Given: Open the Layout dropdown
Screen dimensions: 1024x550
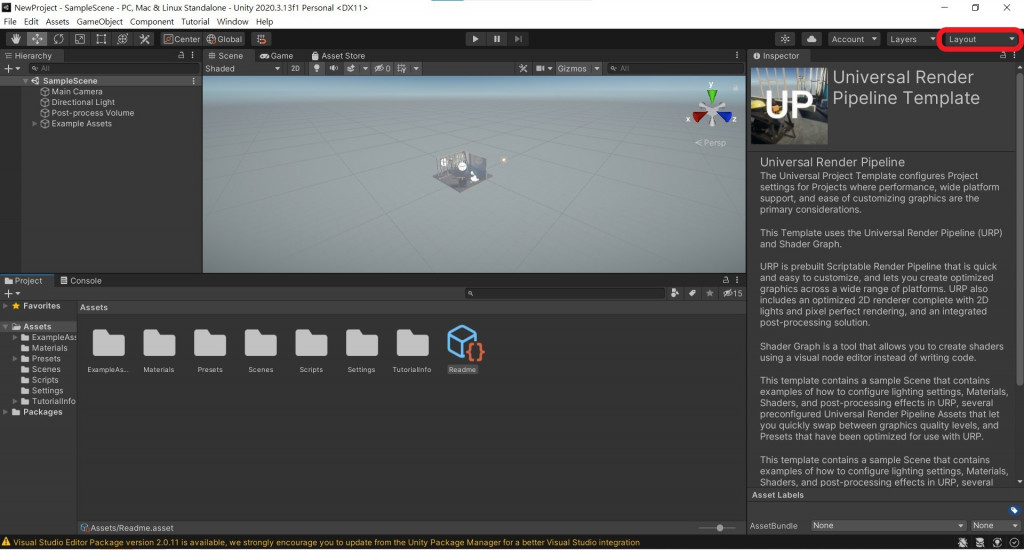Looking at the screenshot, I should (980, 39).
